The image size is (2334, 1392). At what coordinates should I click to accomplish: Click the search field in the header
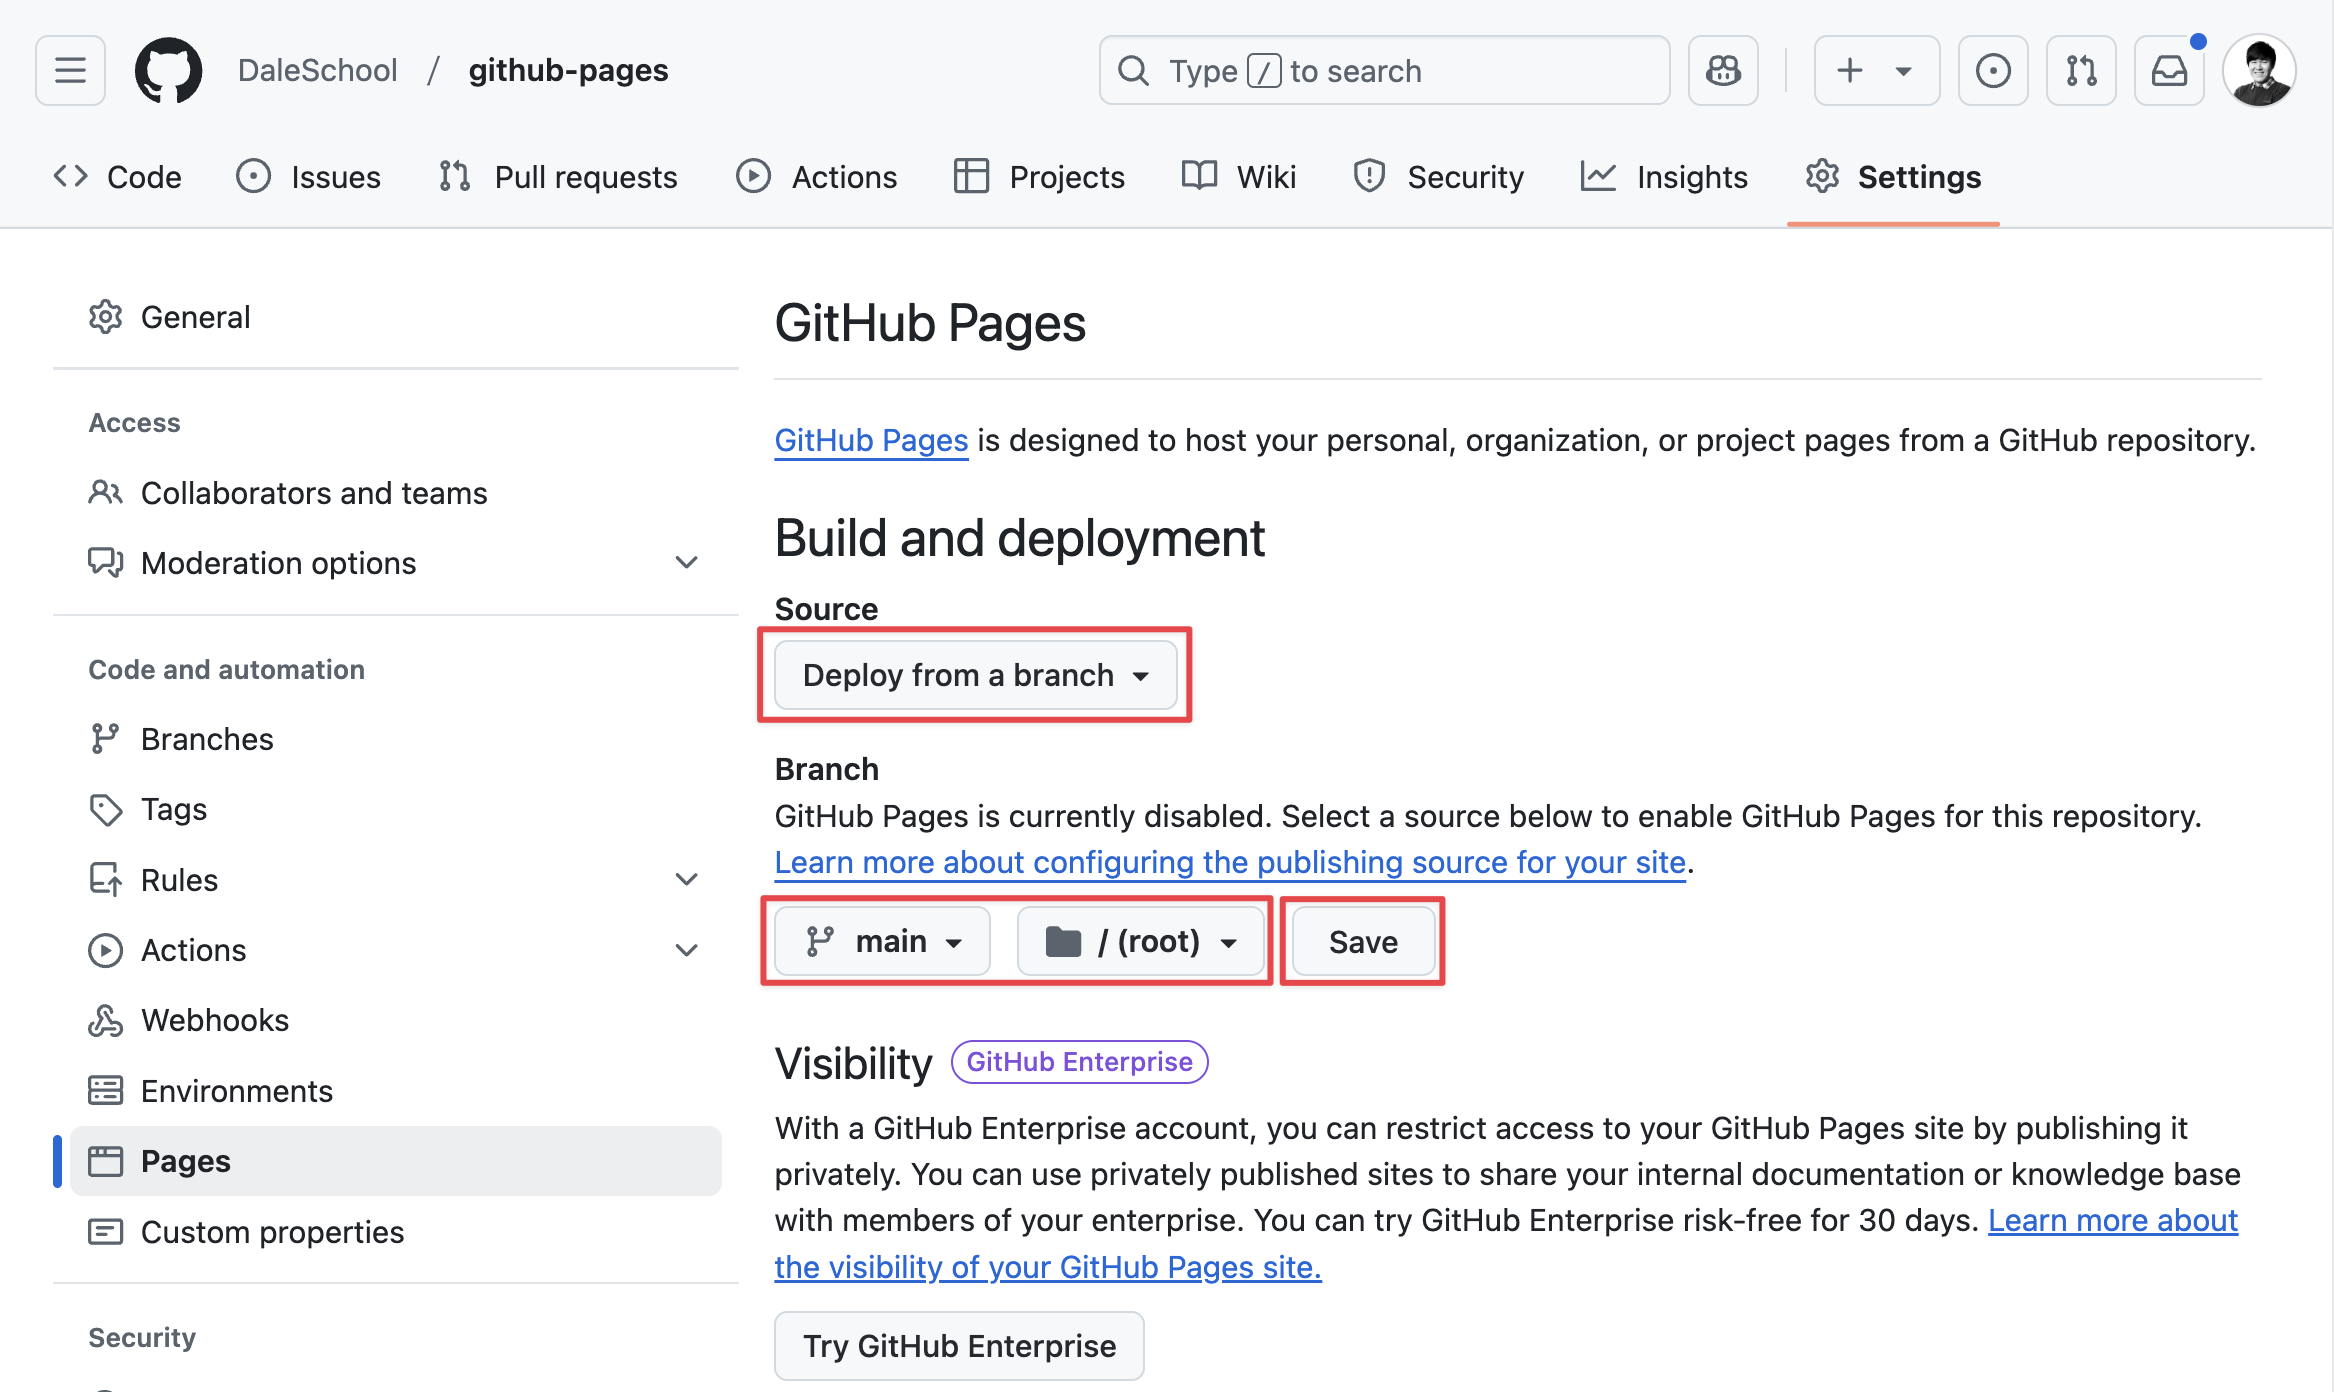pyautogui.click(x=1383, y=70)
